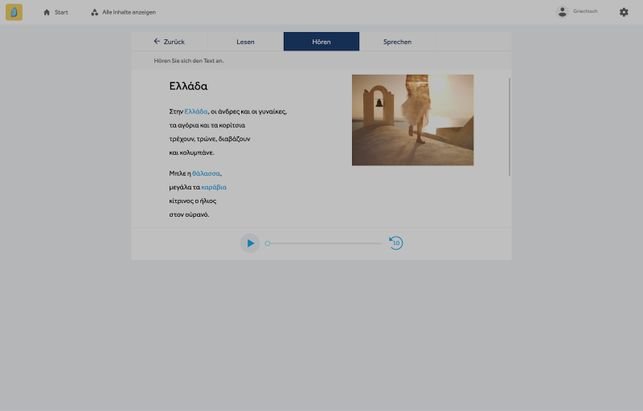Click the Greece bell tower picture
The image size is (643, 411).
coord(412,120)
